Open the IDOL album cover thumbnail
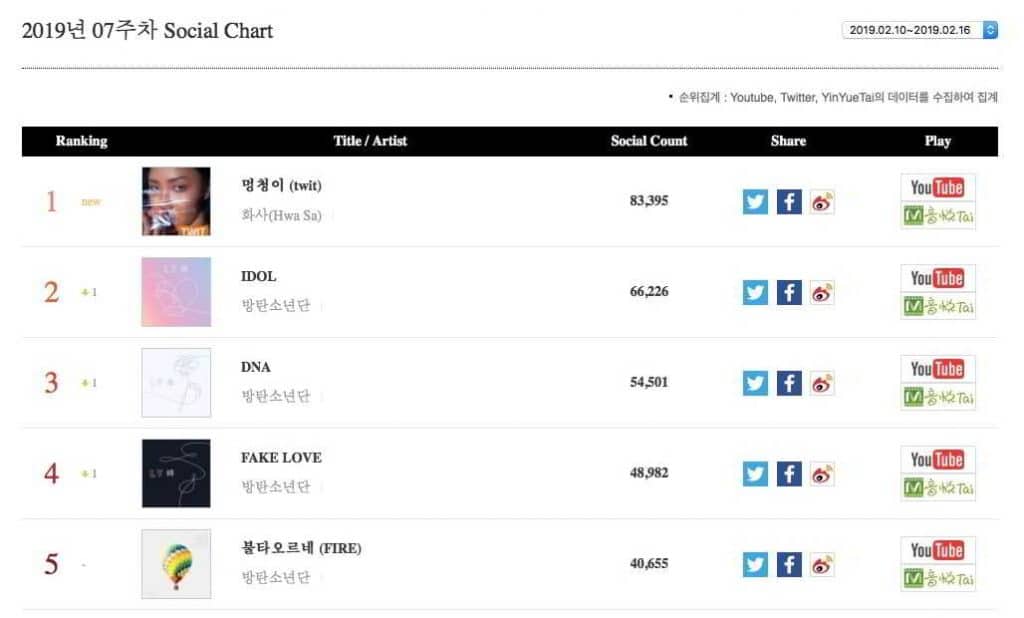 [176, 292]
